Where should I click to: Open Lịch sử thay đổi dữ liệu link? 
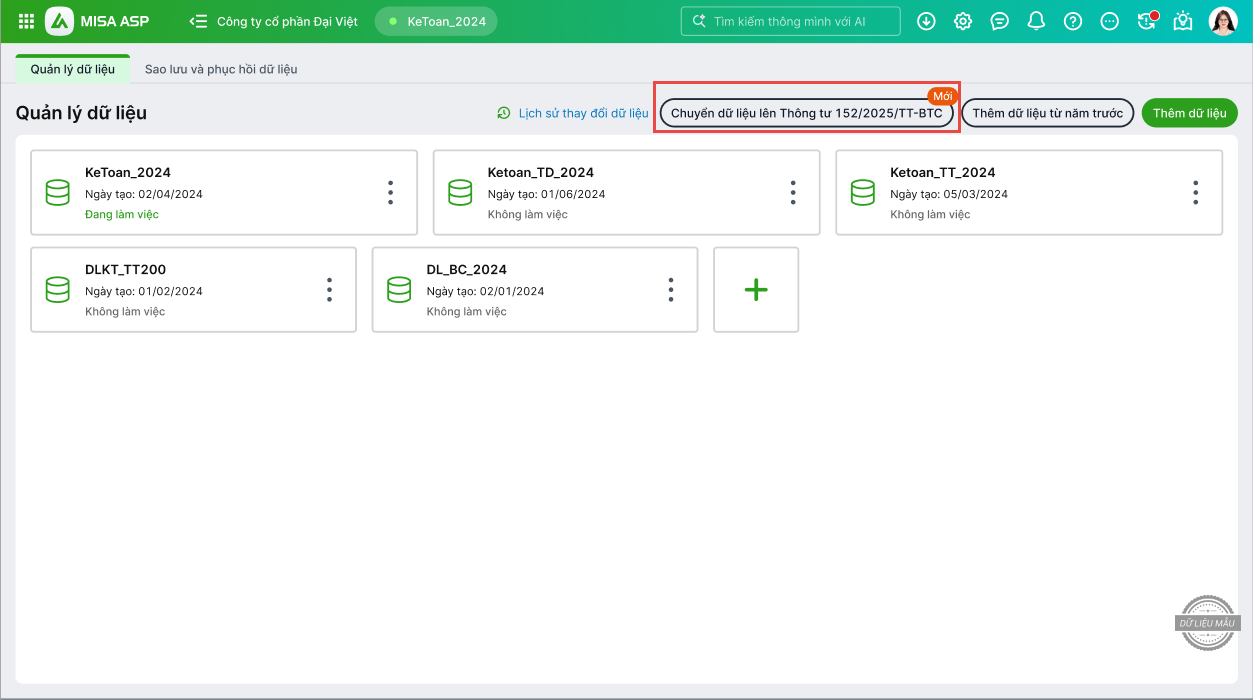[573, 113]
